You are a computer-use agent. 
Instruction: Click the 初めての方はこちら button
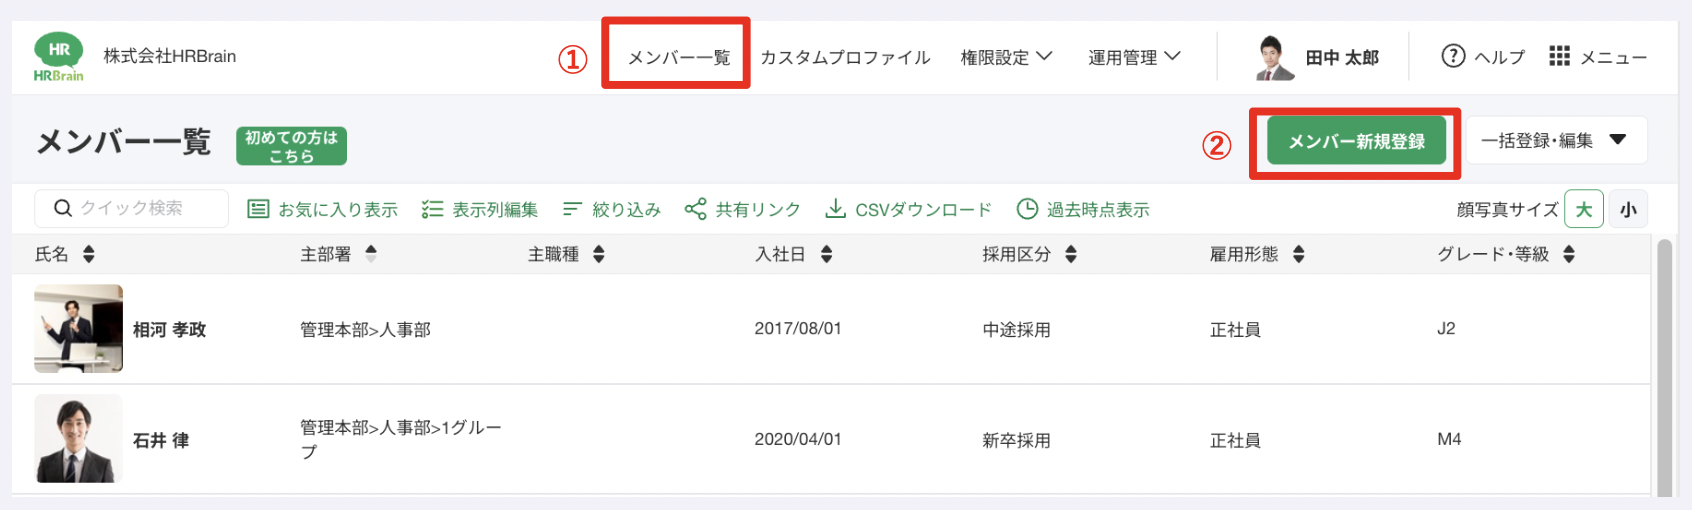[x=291, y=146]
